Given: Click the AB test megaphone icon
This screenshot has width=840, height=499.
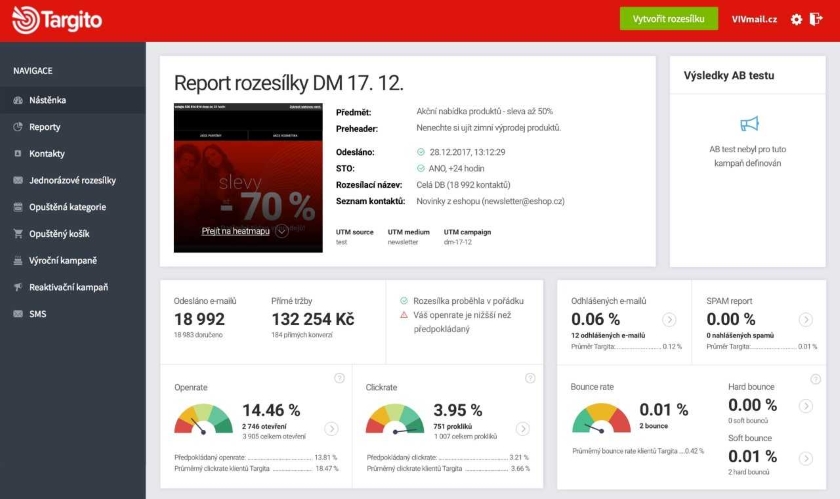Looking at the screenshot, I should (749, 124).
